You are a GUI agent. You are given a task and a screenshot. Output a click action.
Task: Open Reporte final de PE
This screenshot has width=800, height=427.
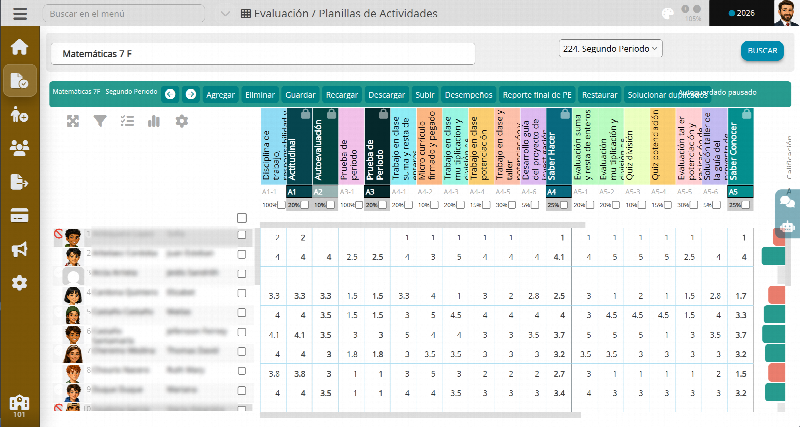[x=537, y=95]
